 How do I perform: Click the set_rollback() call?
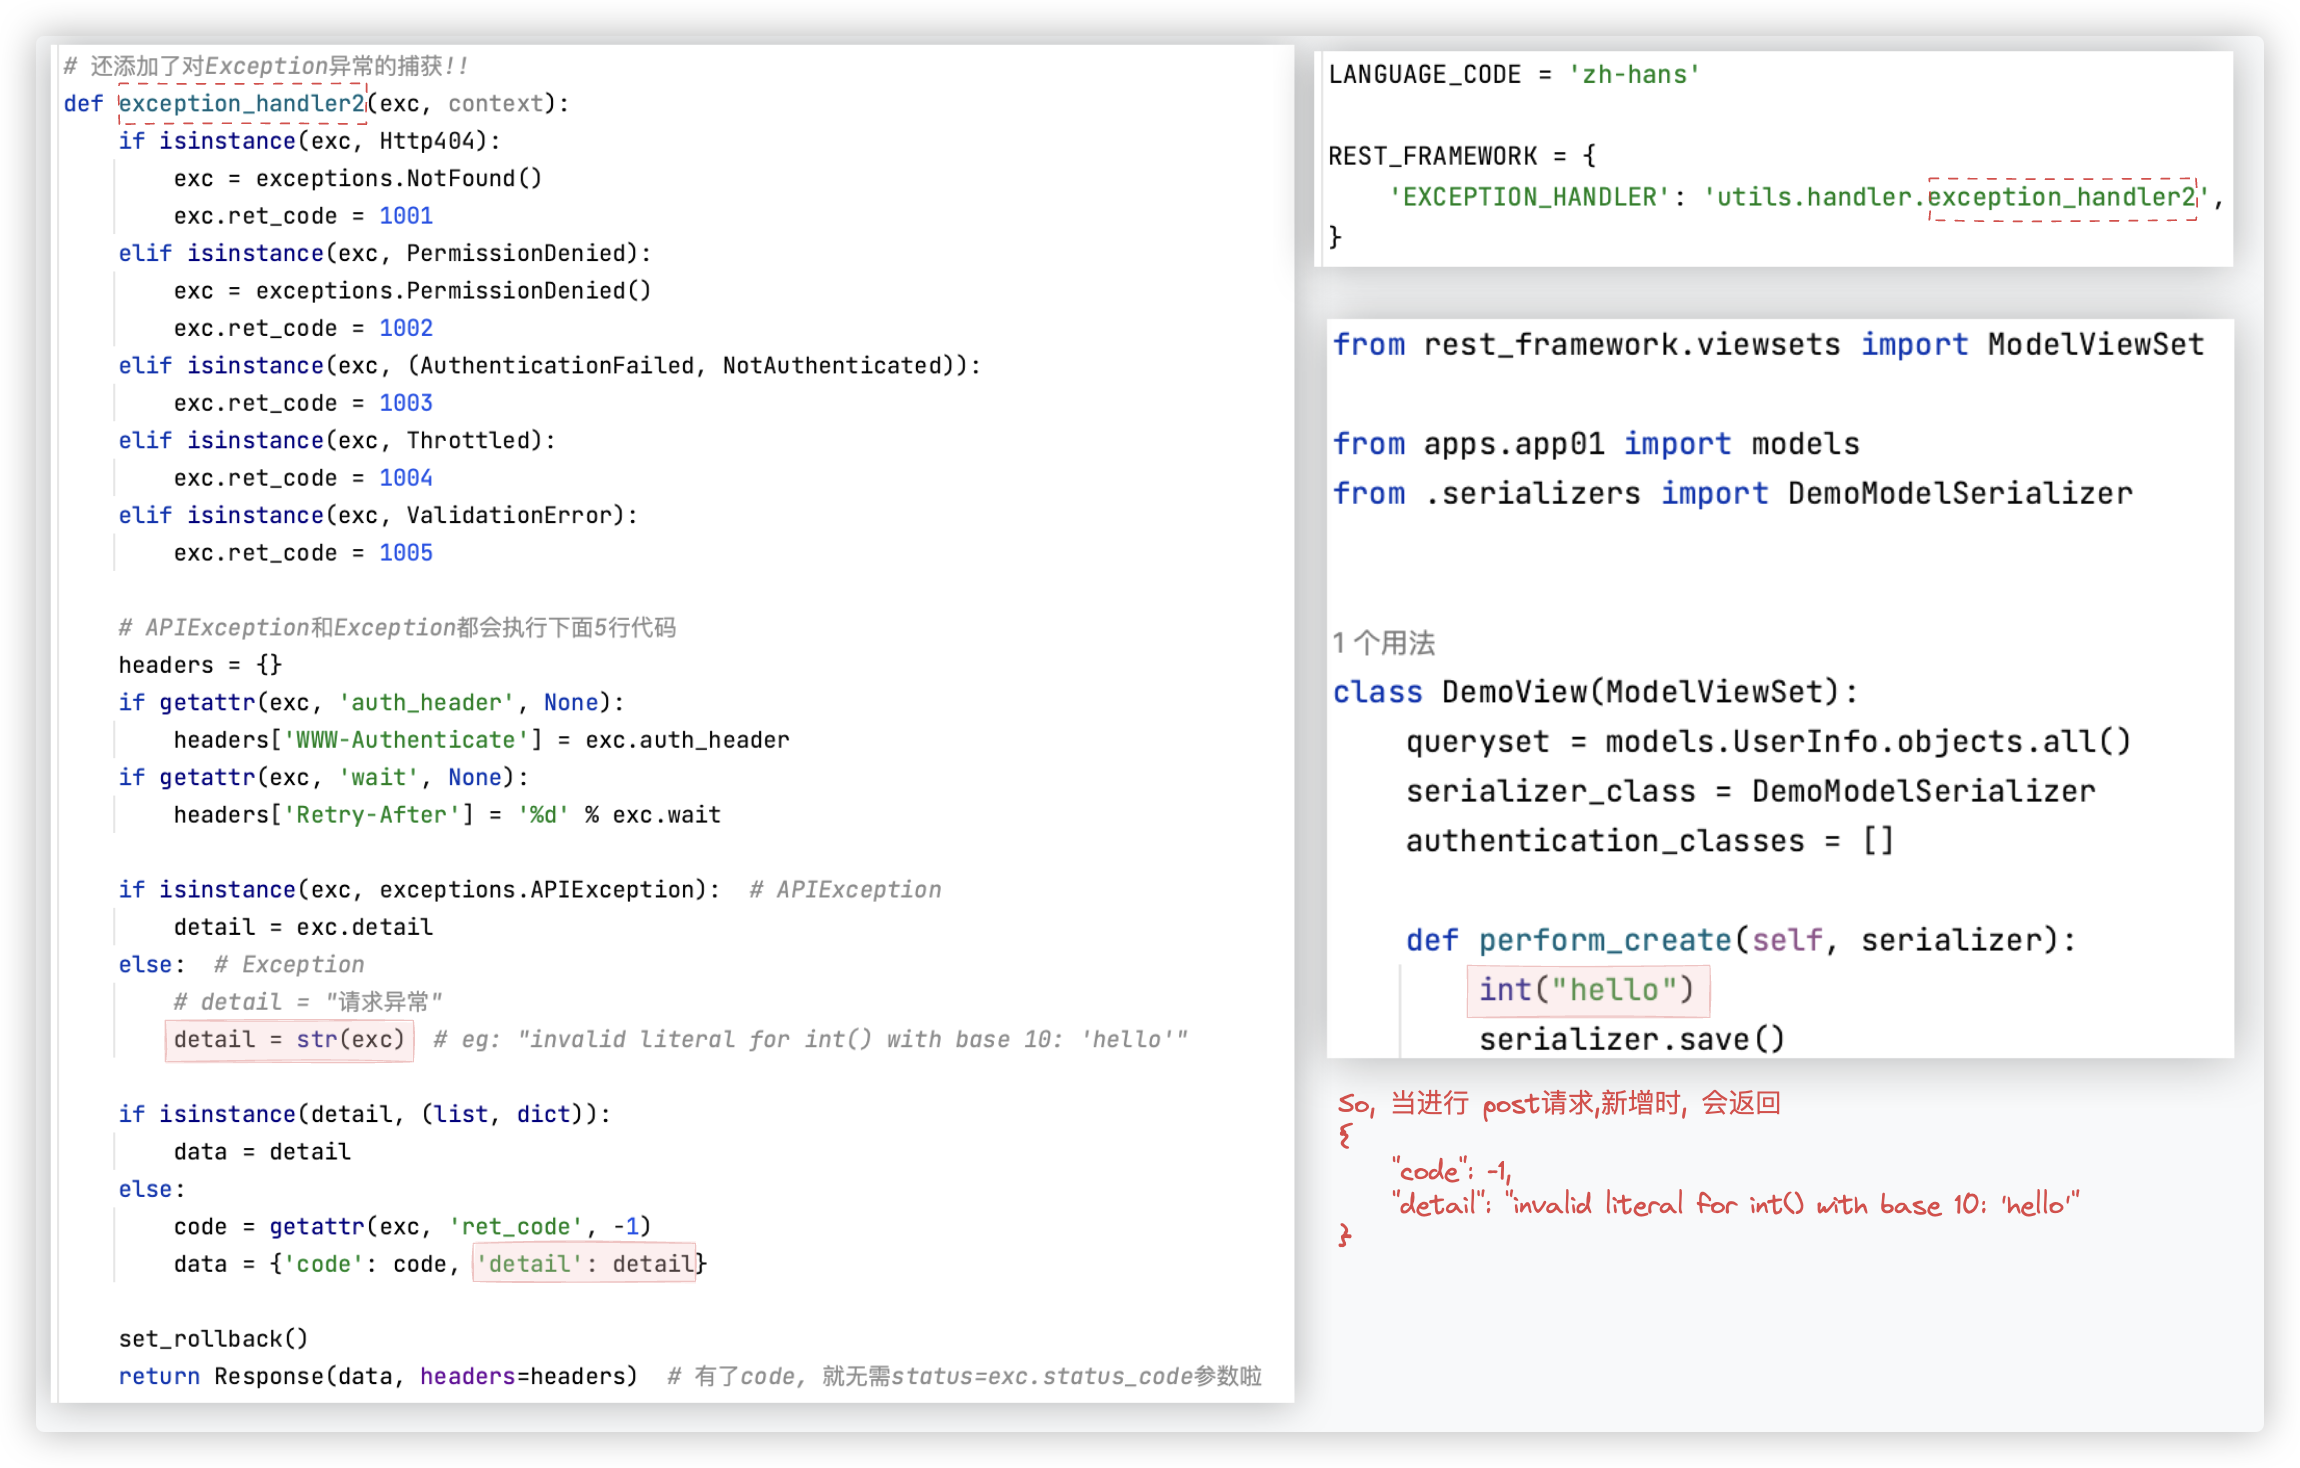click(213, 1339)
